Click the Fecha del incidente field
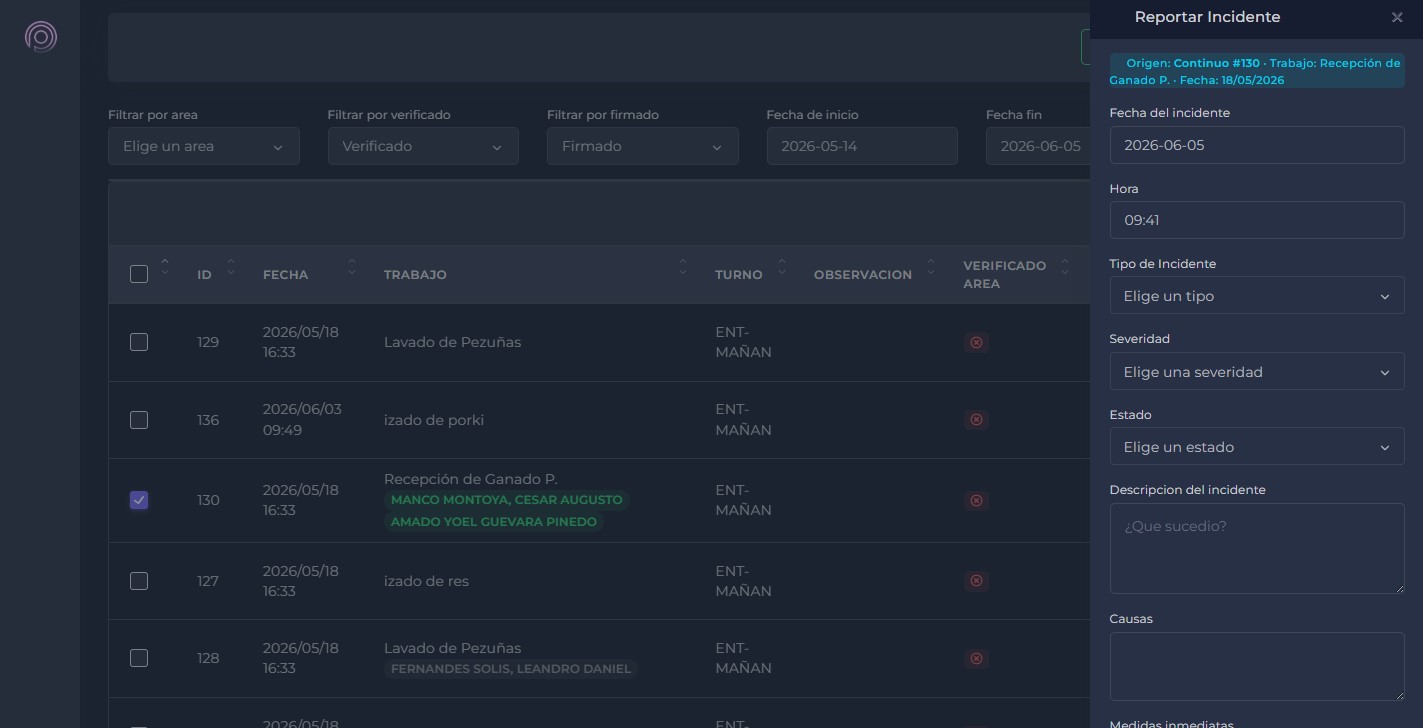Viewport: 1423px width, 728px height. (x=1257, y=145)
